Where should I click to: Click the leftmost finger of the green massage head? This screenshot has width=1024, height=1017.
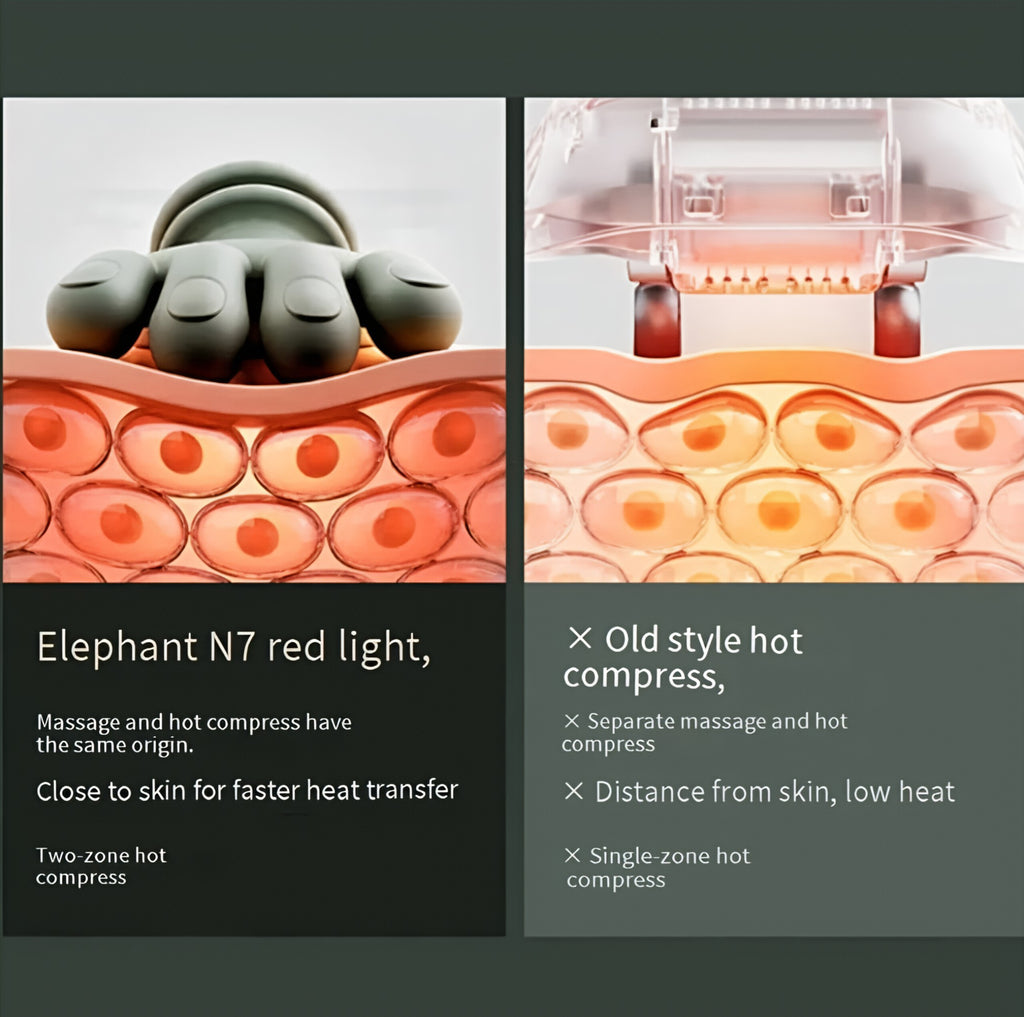coord(101,302)
